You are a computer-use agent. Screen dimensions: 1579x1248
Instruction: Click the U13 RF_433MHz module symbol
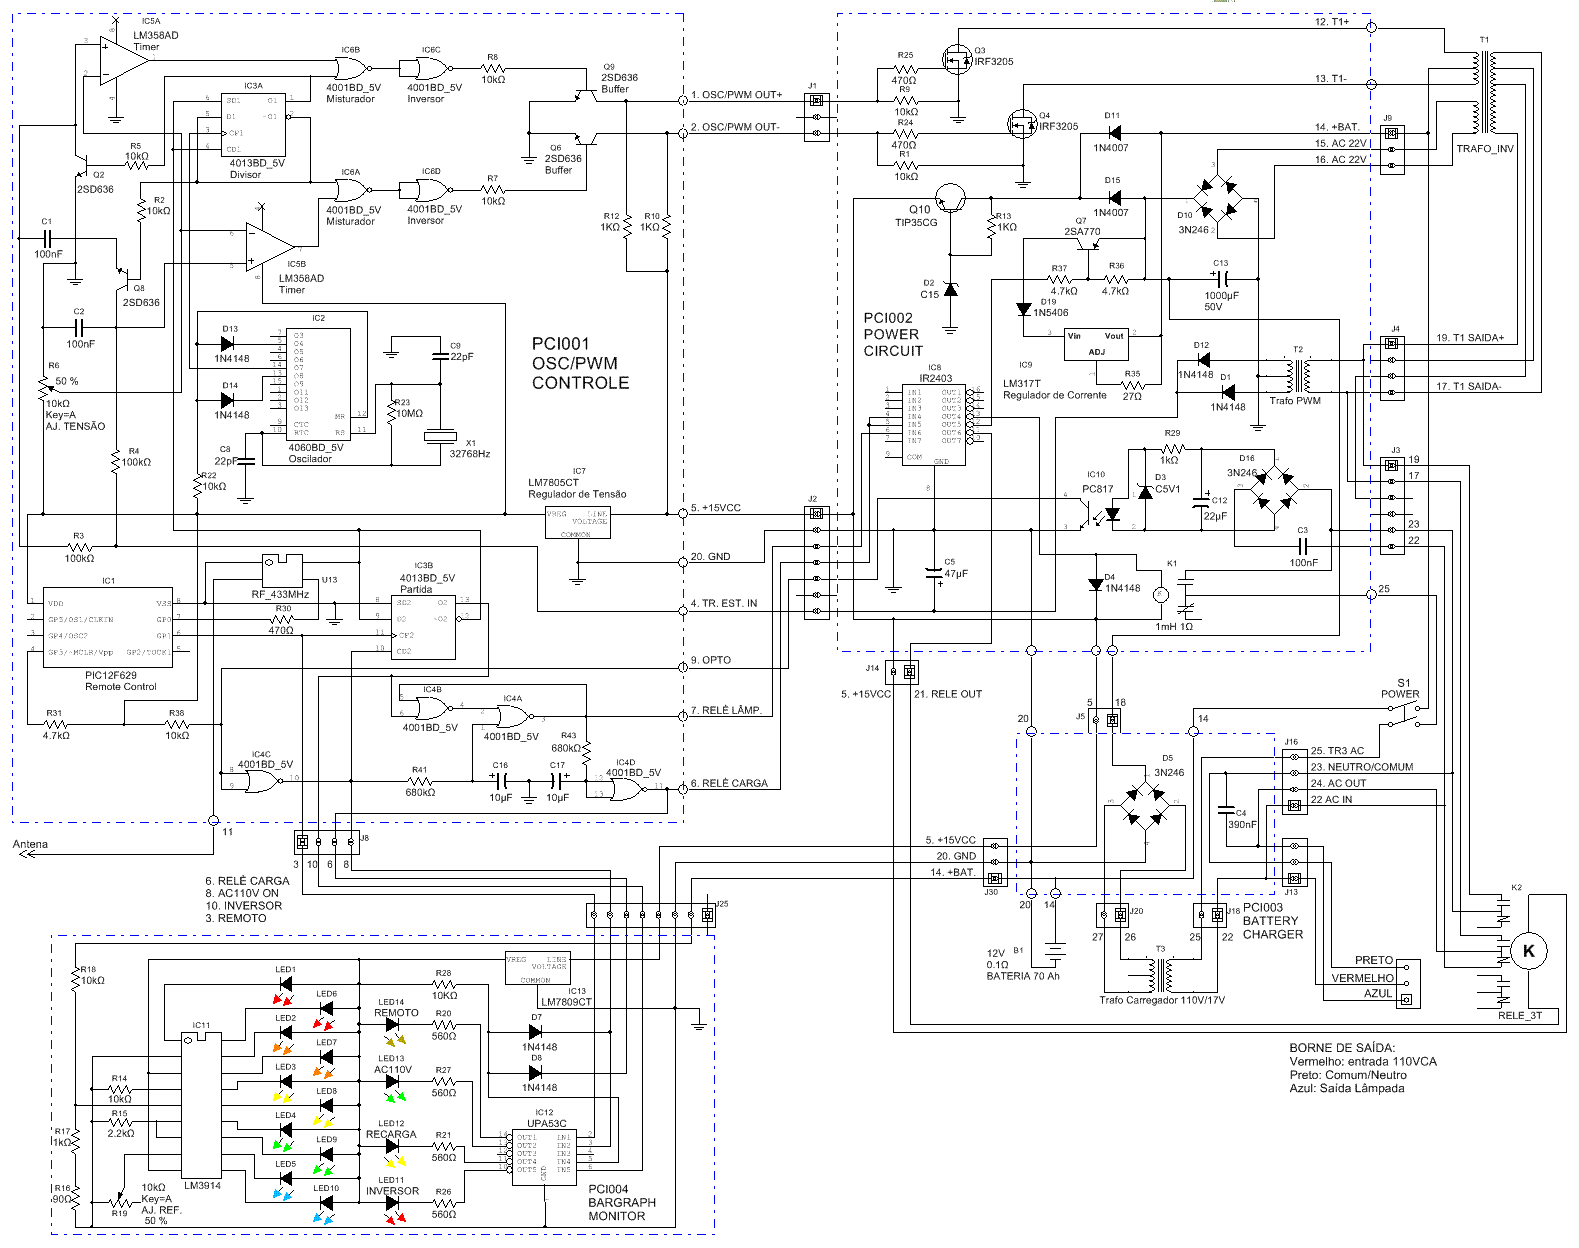pyautogui.click(x=281, y=569)
